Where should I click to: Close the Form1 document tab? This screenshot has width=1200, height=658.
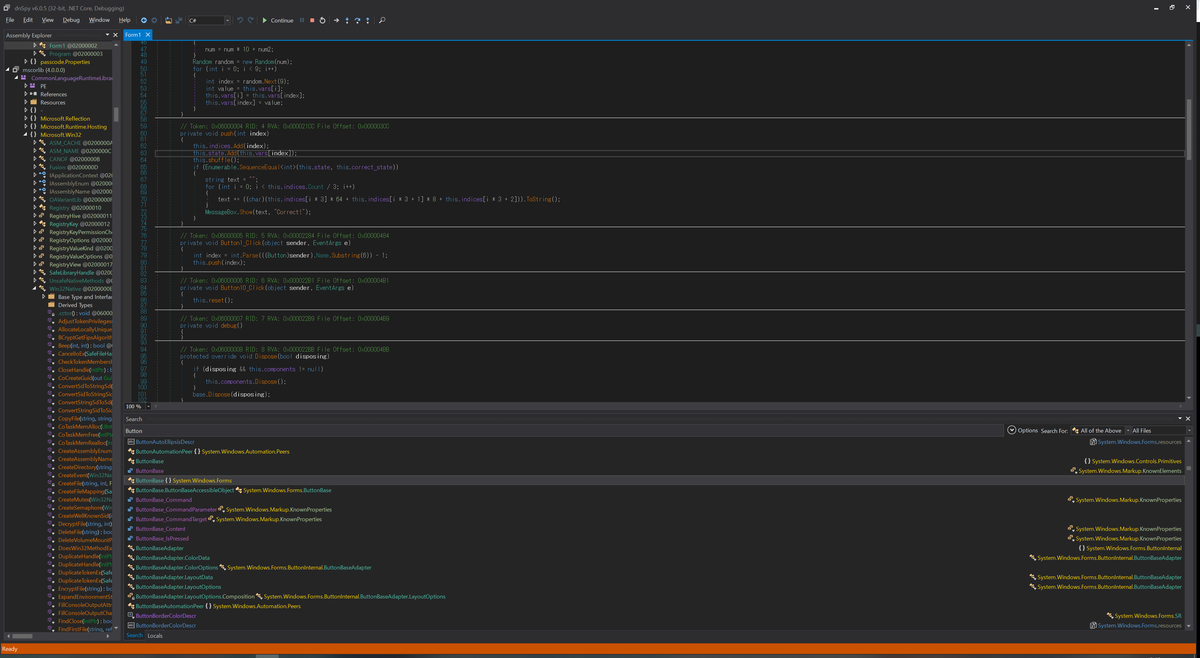tap(147, 36)
